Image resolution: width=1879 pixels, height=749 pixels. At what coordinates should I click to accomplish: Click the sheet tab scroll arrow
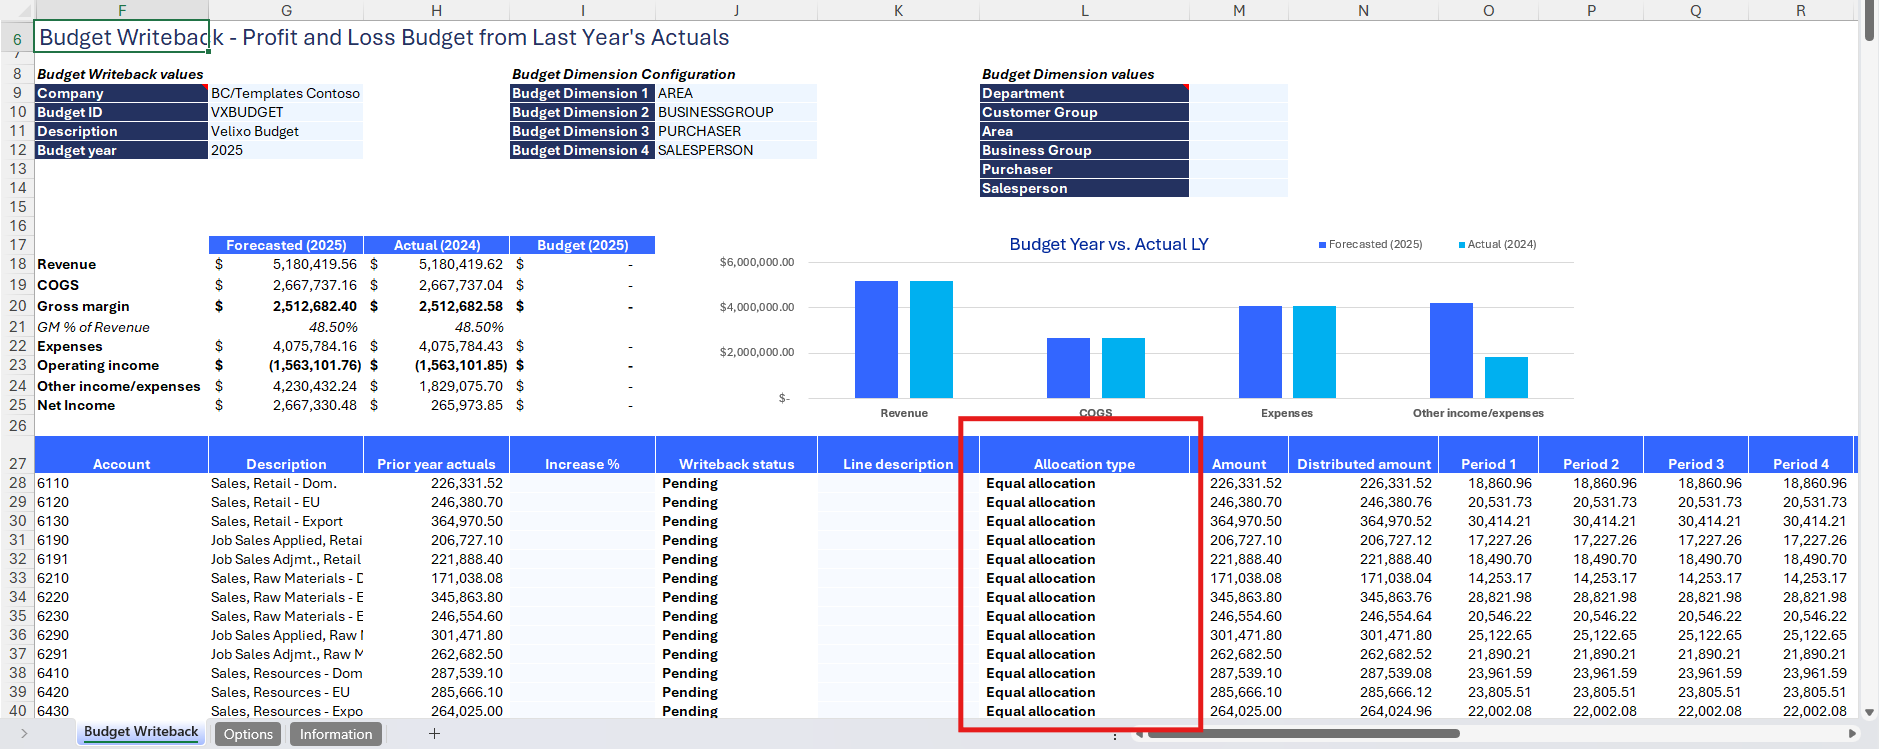[24, 734]
